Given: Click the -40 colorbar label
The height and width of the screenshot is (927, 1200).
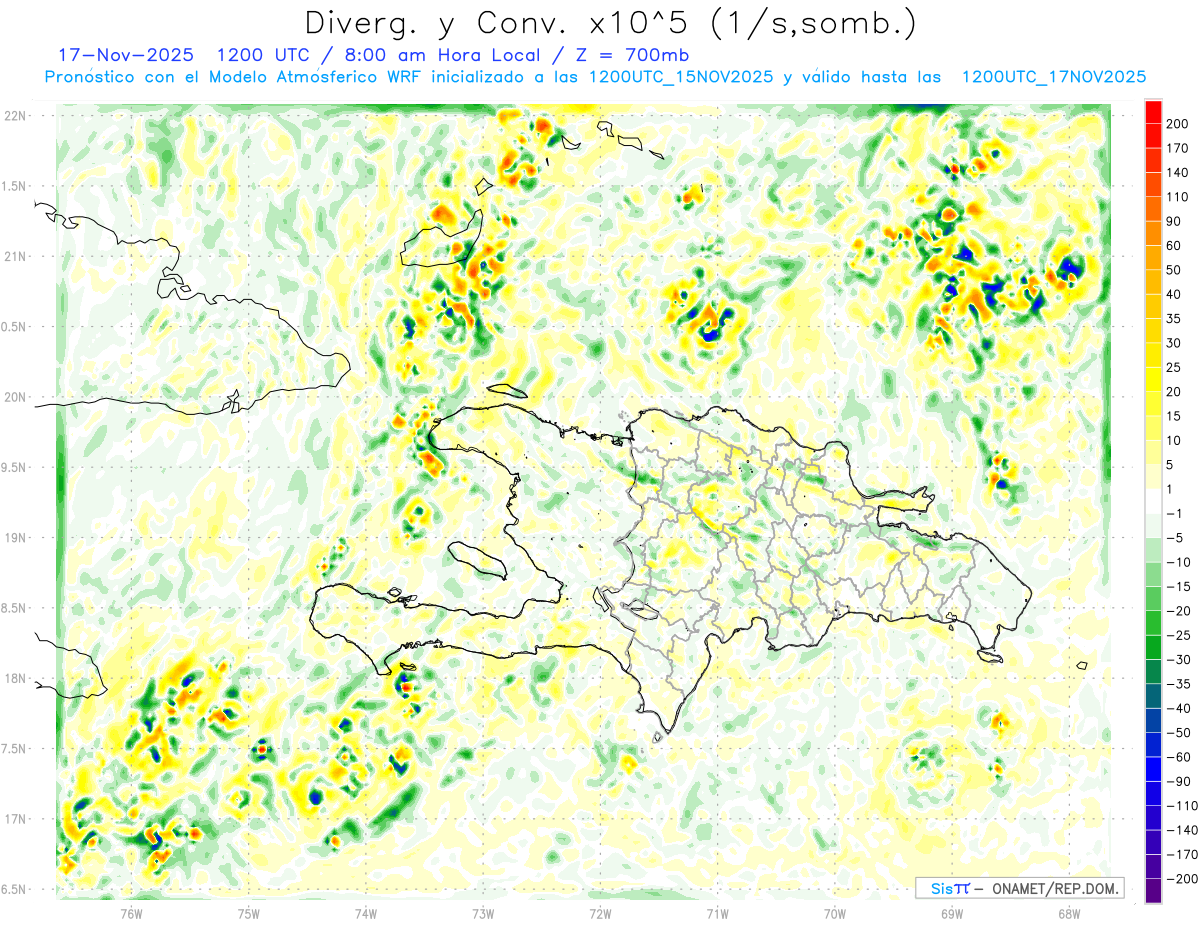Looking at the screenshot, I should click(x=1179, y=708).
